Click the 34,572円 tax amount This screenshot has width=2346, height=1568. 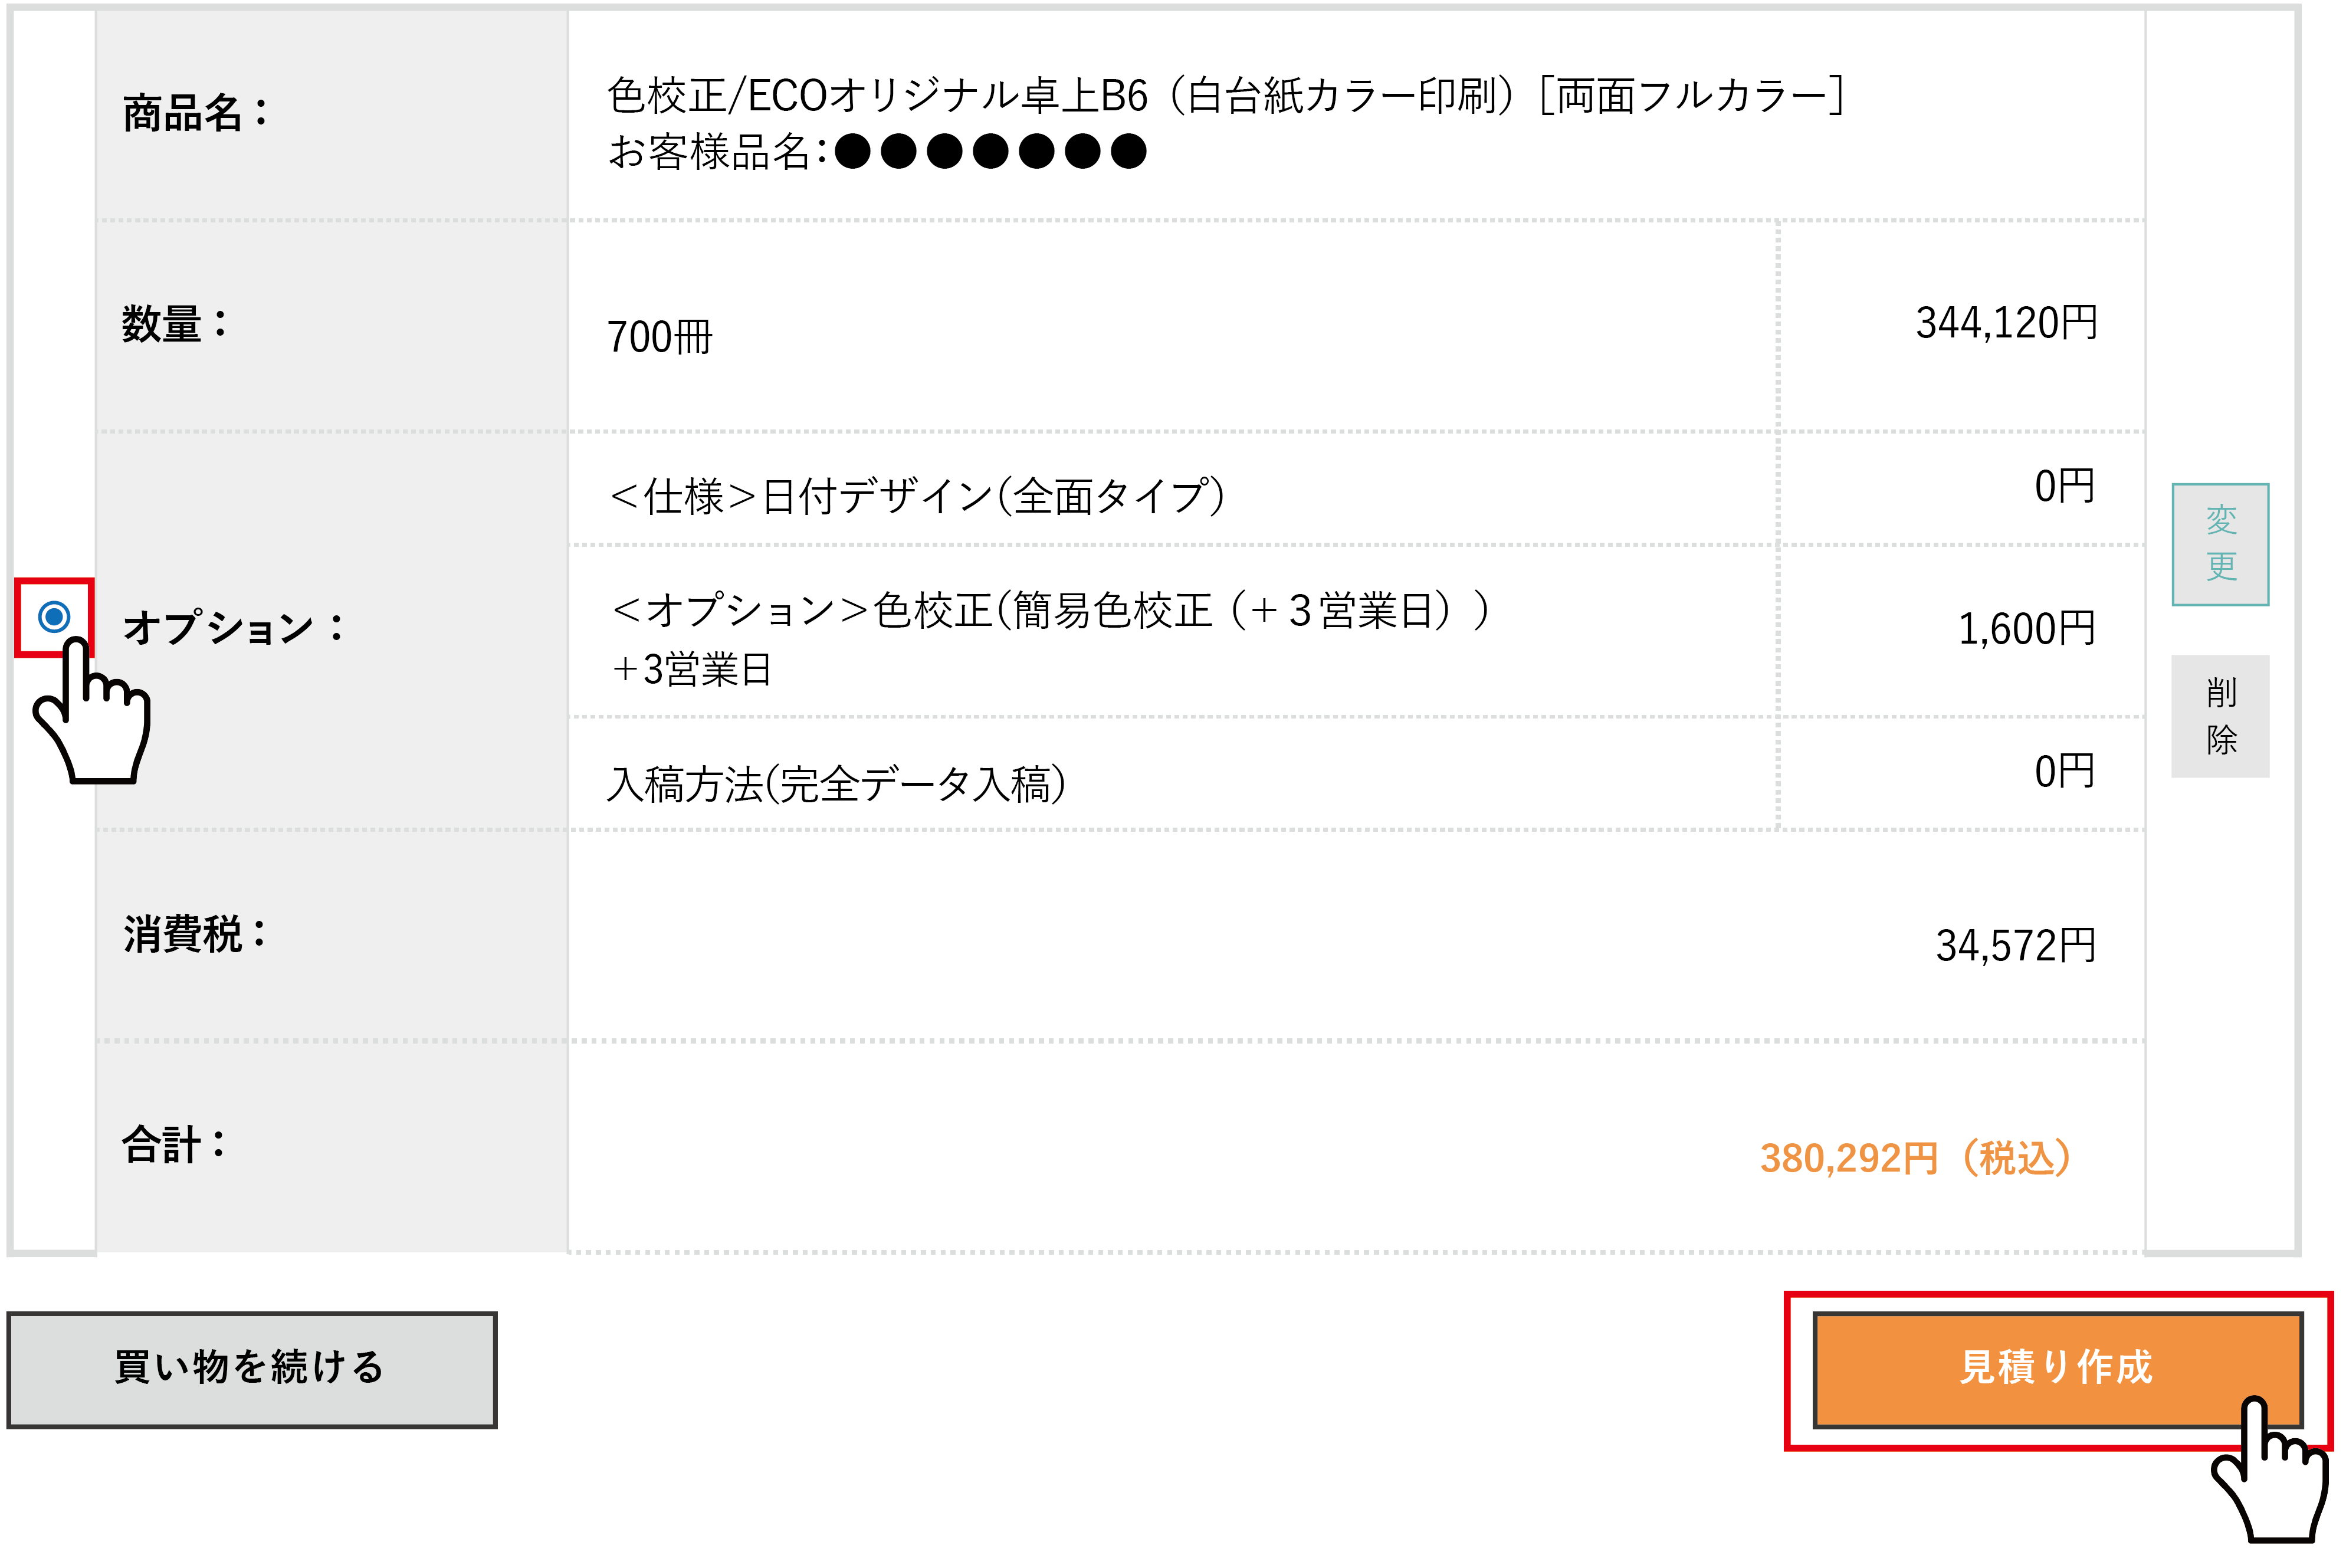point(2015,945)
